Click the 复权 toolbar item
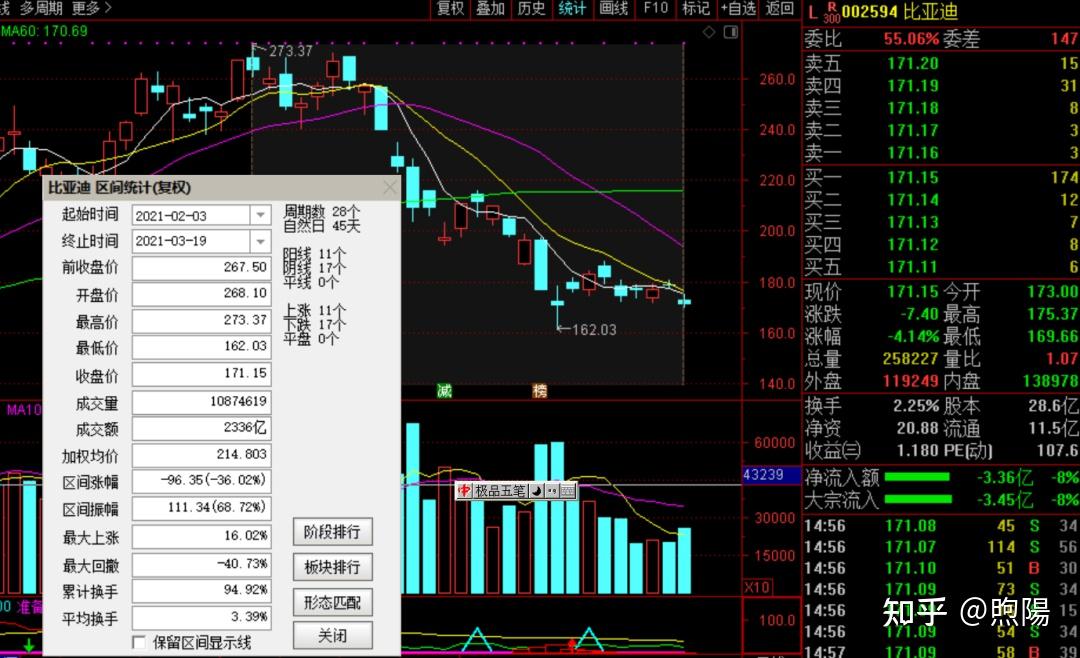The image size is (1080, 658). (450, 8)
